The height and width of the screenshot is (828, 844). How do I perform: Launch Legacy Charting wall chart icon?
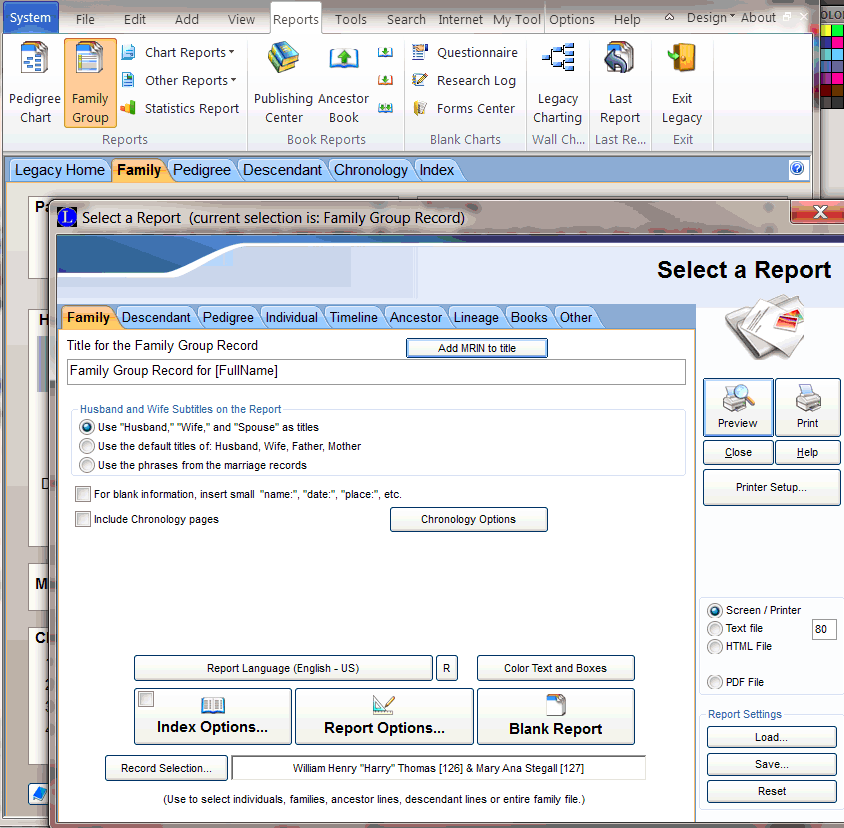click(x=558, y=57)
